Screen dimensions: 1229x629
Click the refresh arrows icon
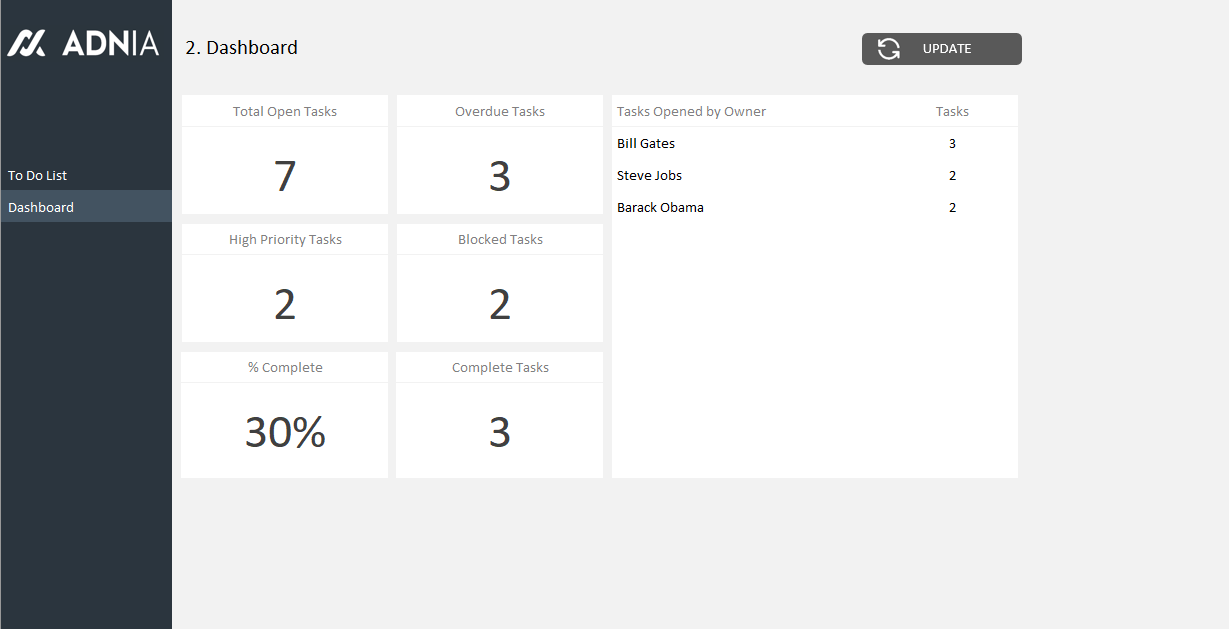tap(889, 49)
